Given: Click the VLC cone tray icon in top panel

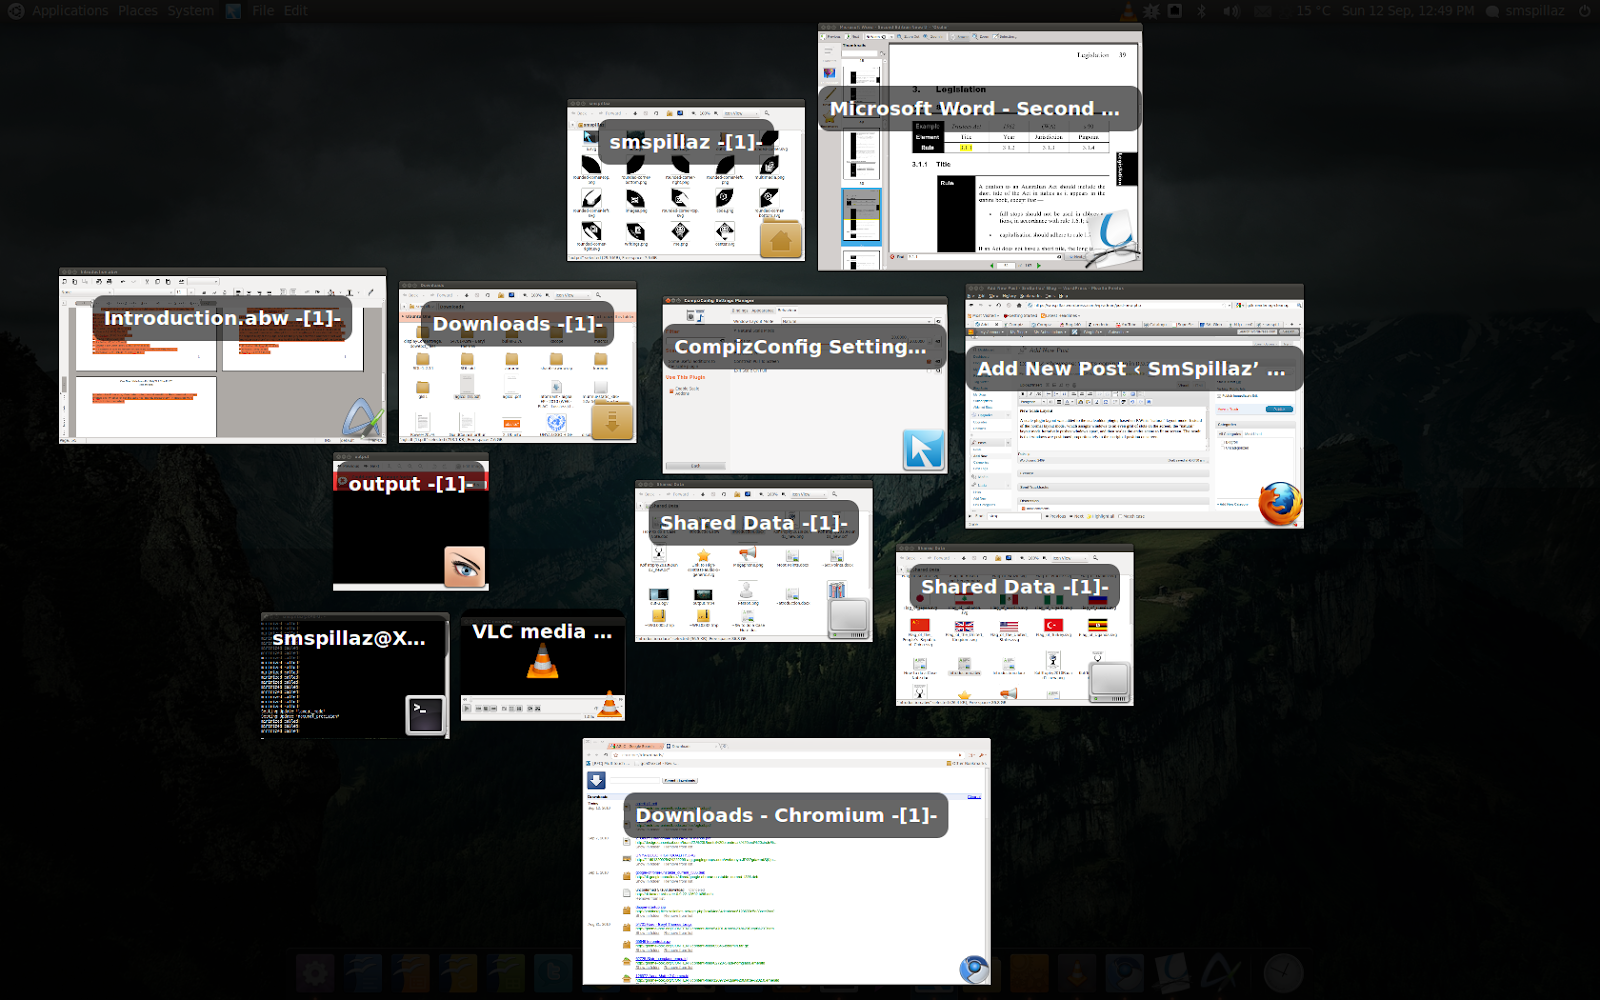Looking at the screenshot, I should (x=1127, y=11).
